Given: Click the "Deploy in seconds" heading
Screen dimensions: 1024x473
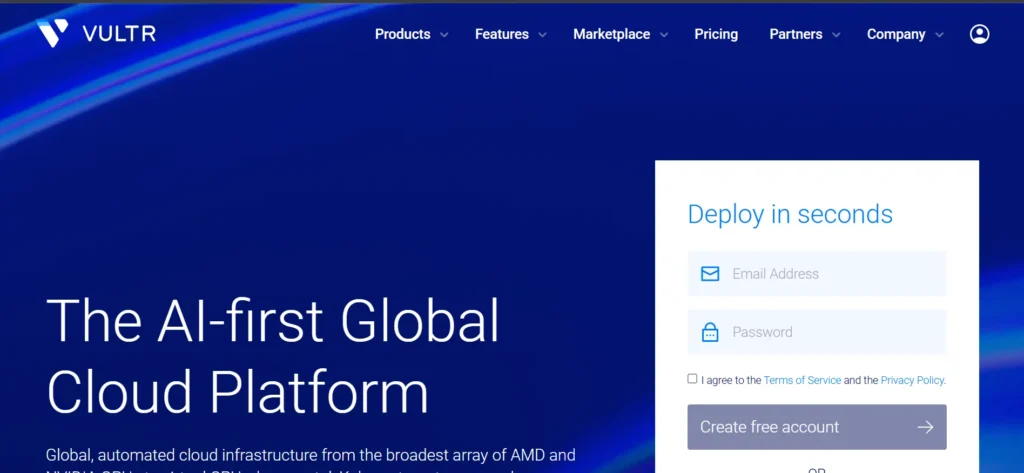Looking at the screenshot, I should [x=790, y=214].
